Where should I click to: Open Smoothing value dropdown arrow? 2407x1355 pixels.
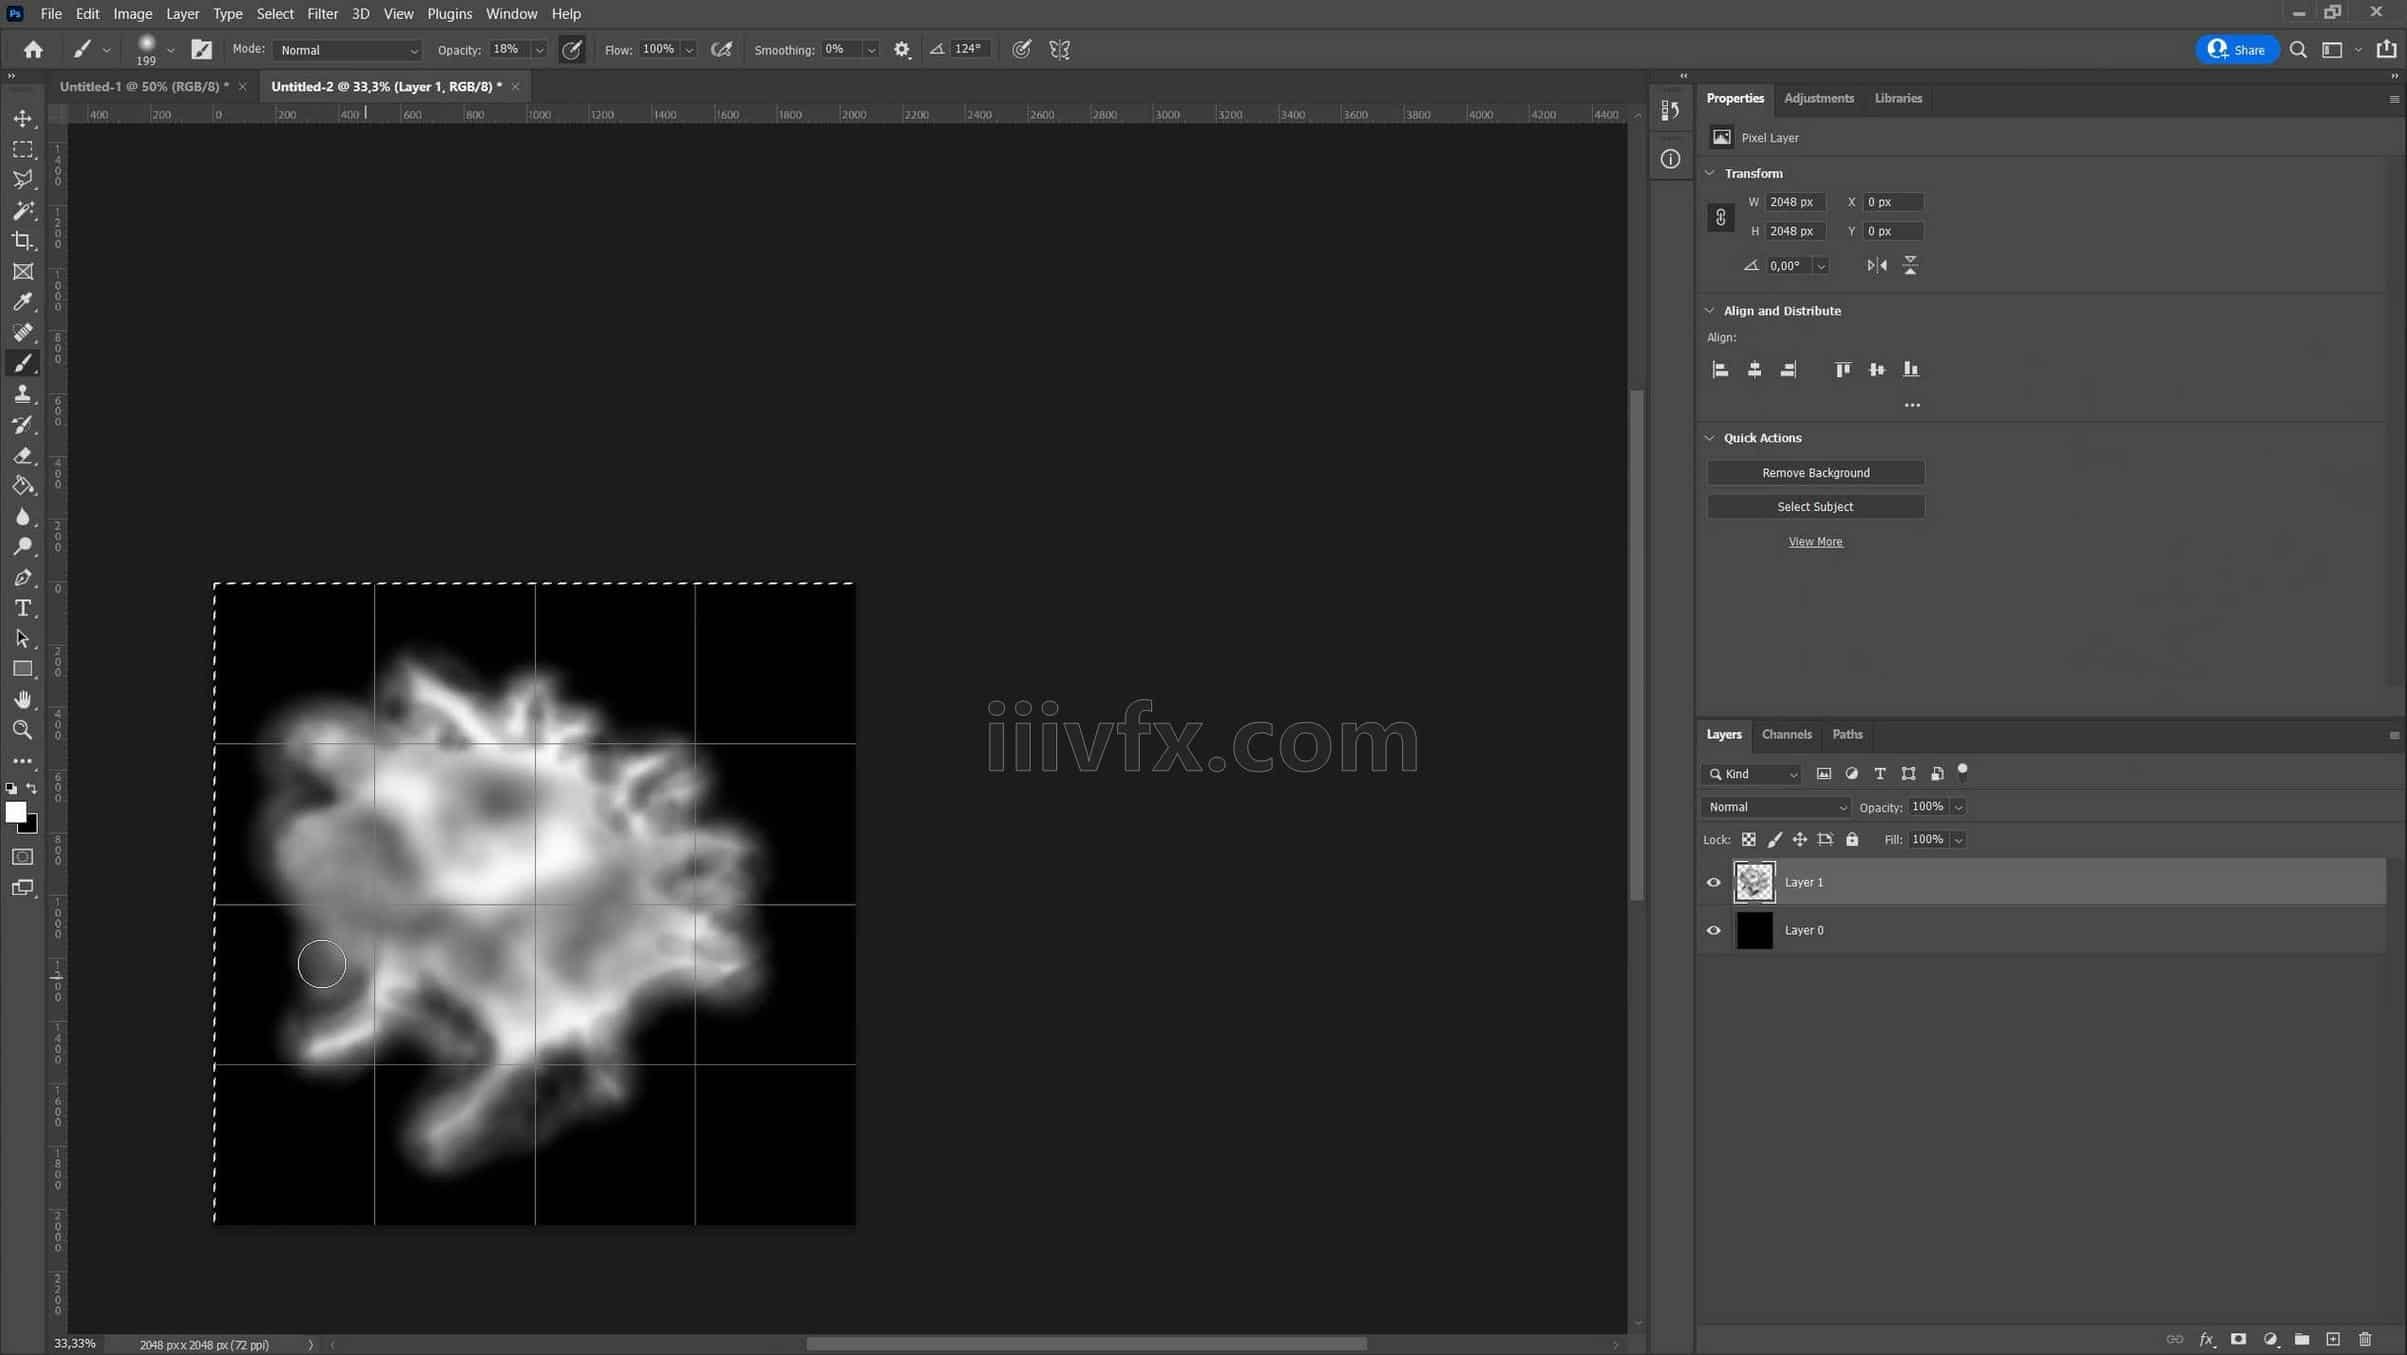(872, 50)
